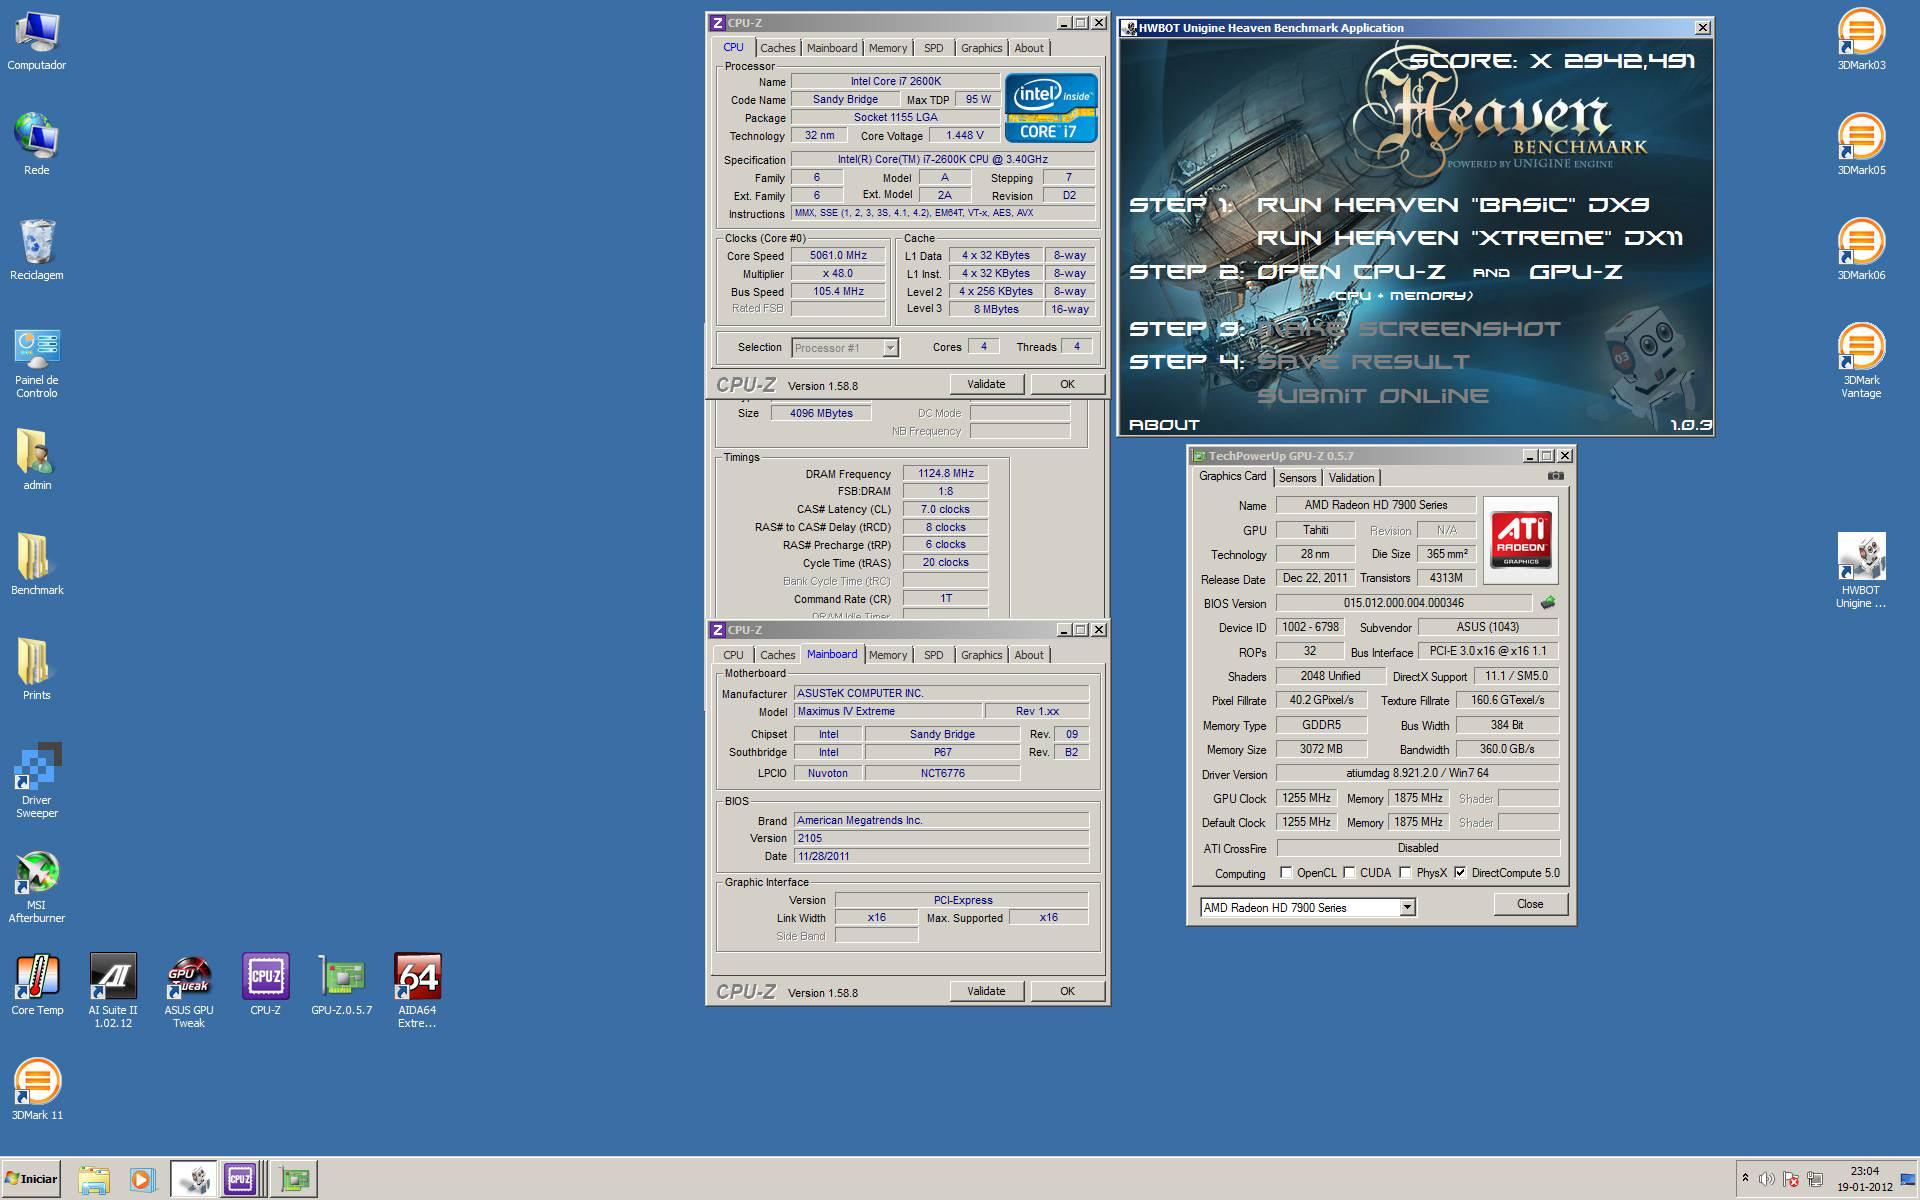Open Processor #1 selection dropdown

845,348
